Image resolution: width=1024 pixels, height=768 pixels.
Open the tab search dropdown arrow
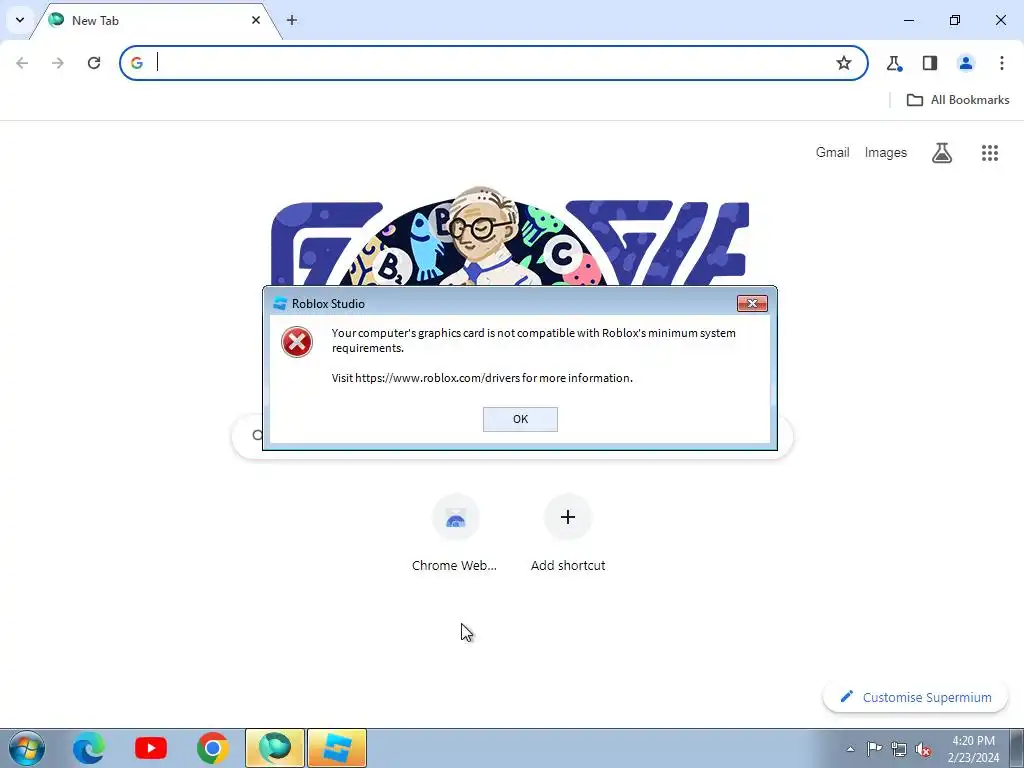20,20
